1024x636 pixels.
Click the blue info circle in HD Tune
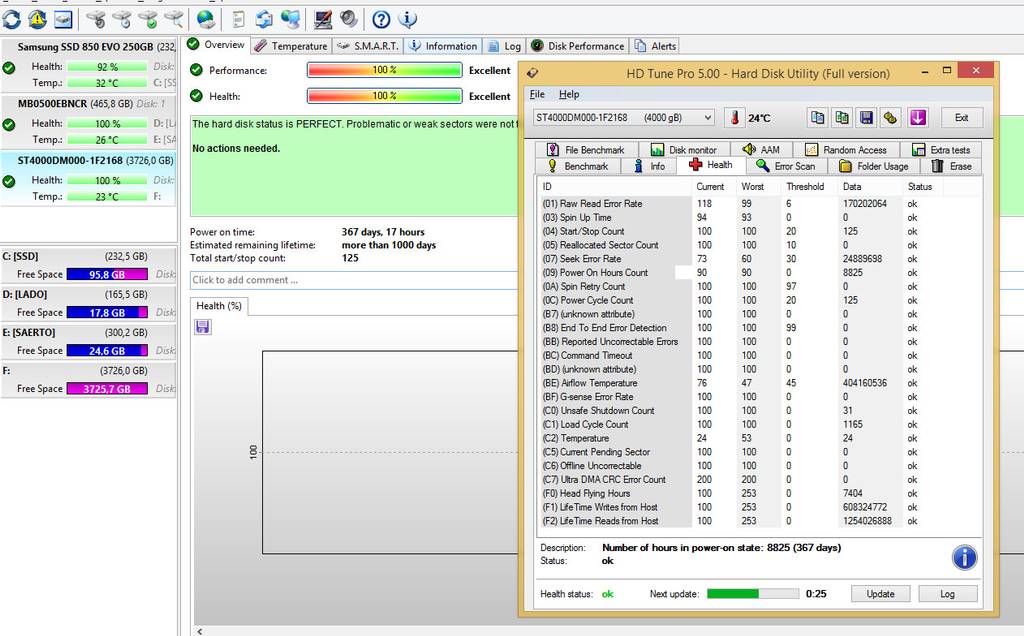[x=965, y=557]
